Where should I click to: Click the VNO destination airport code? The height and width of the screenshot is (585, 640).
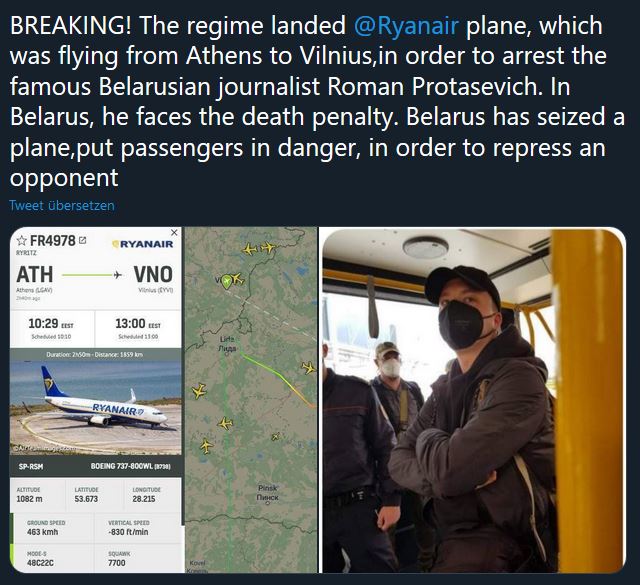153,274
